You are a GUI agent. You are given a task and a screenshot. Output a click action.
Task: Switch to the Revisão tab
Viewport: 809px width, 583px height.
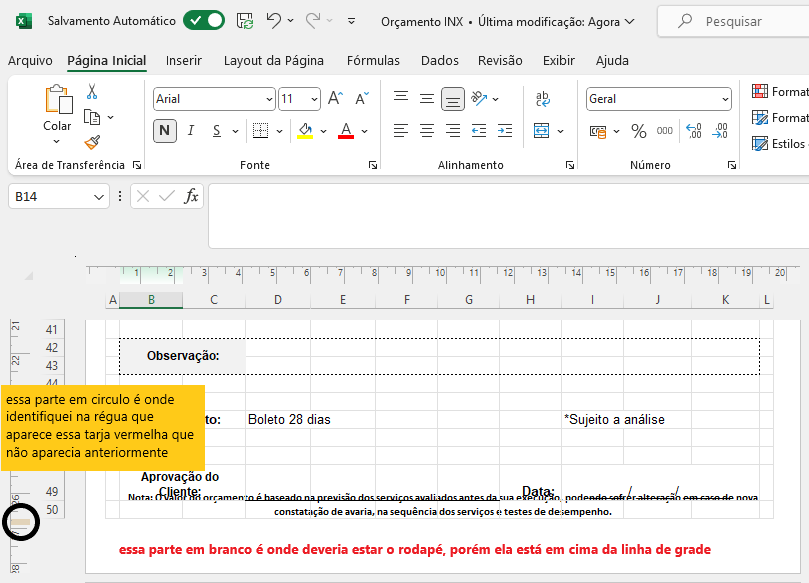[500, 61]
